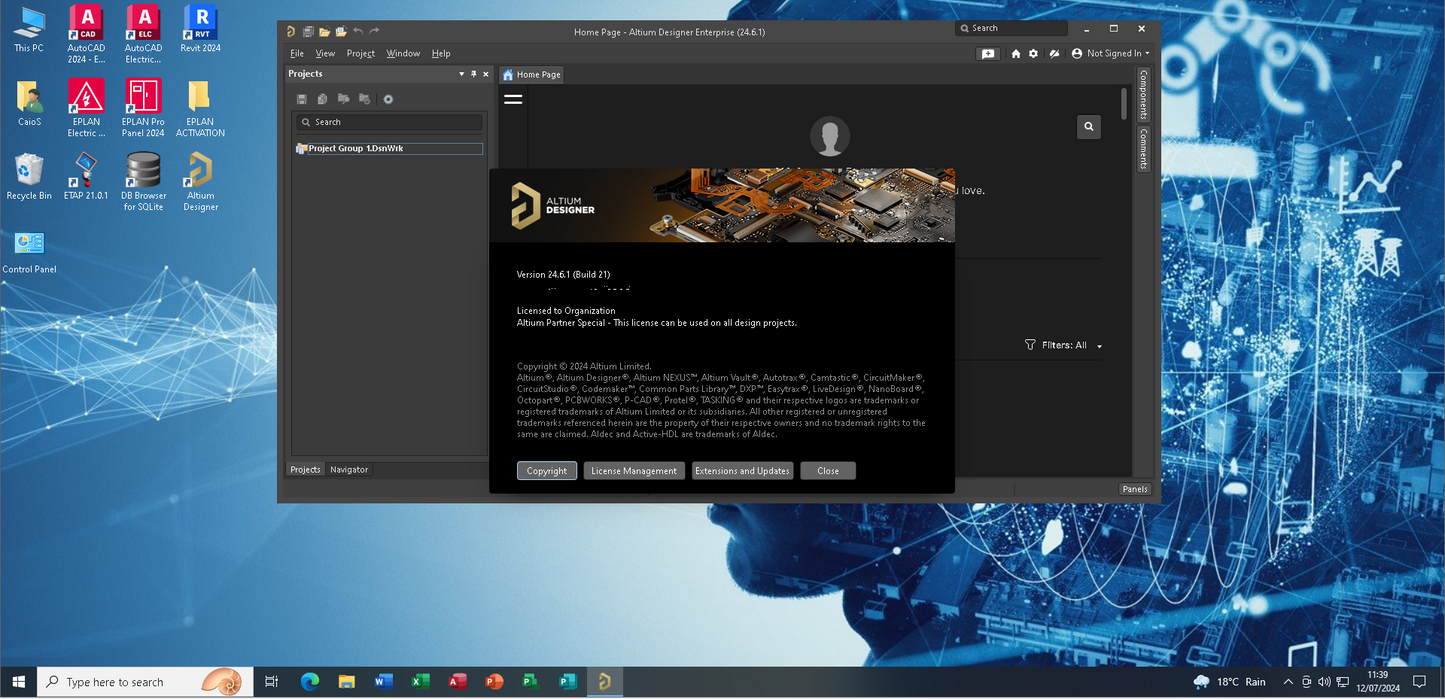Open the View menu
Screen dimensions: 1445x699
[x=325, y=54]
